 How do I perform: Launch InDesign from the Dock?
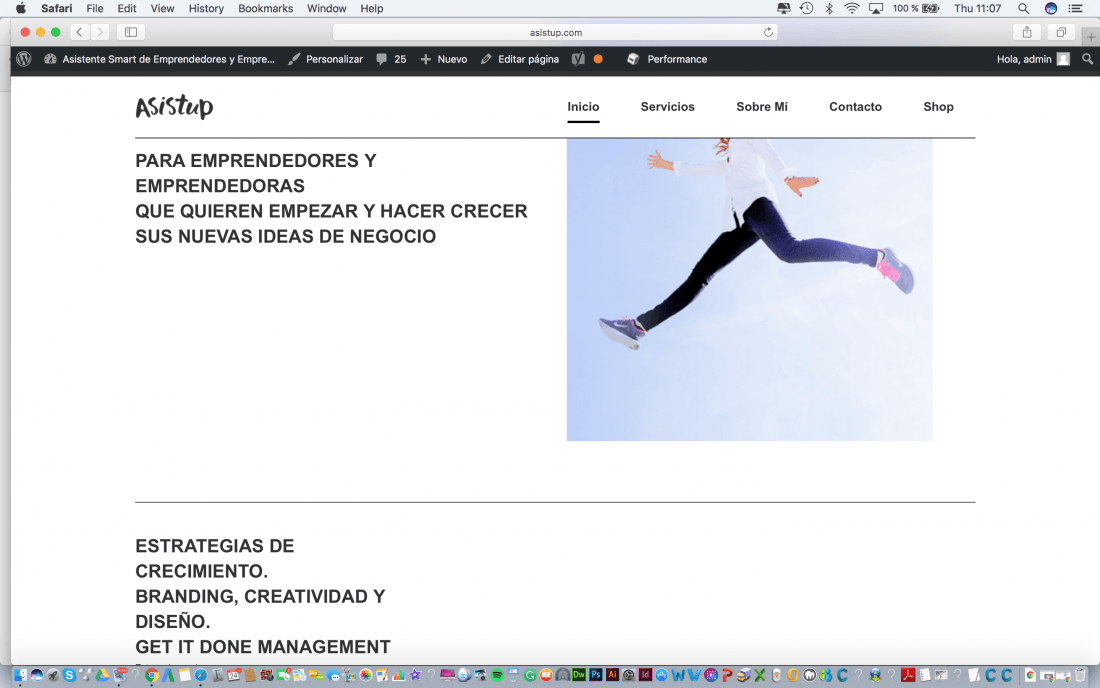[645, 675]
